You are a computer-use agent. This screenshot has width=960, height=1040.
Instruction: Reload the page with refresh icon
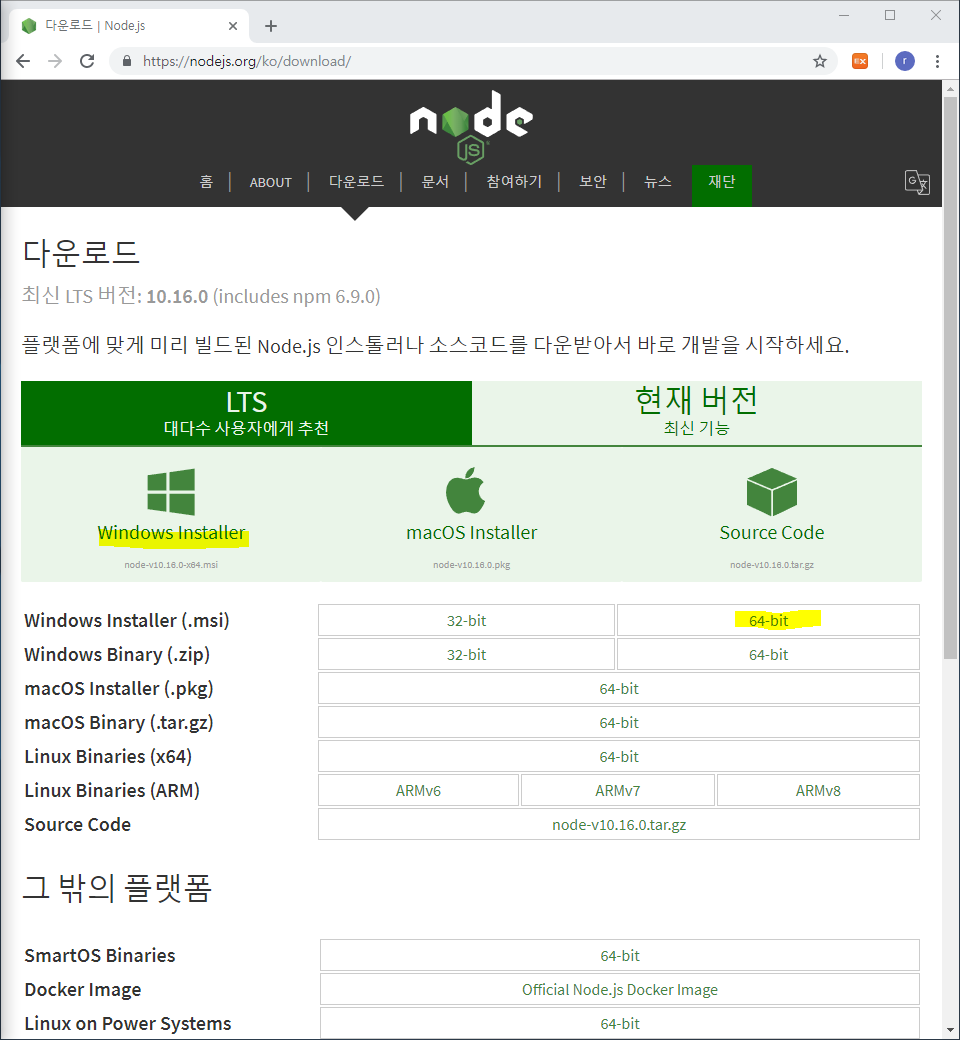pos(87,61)
